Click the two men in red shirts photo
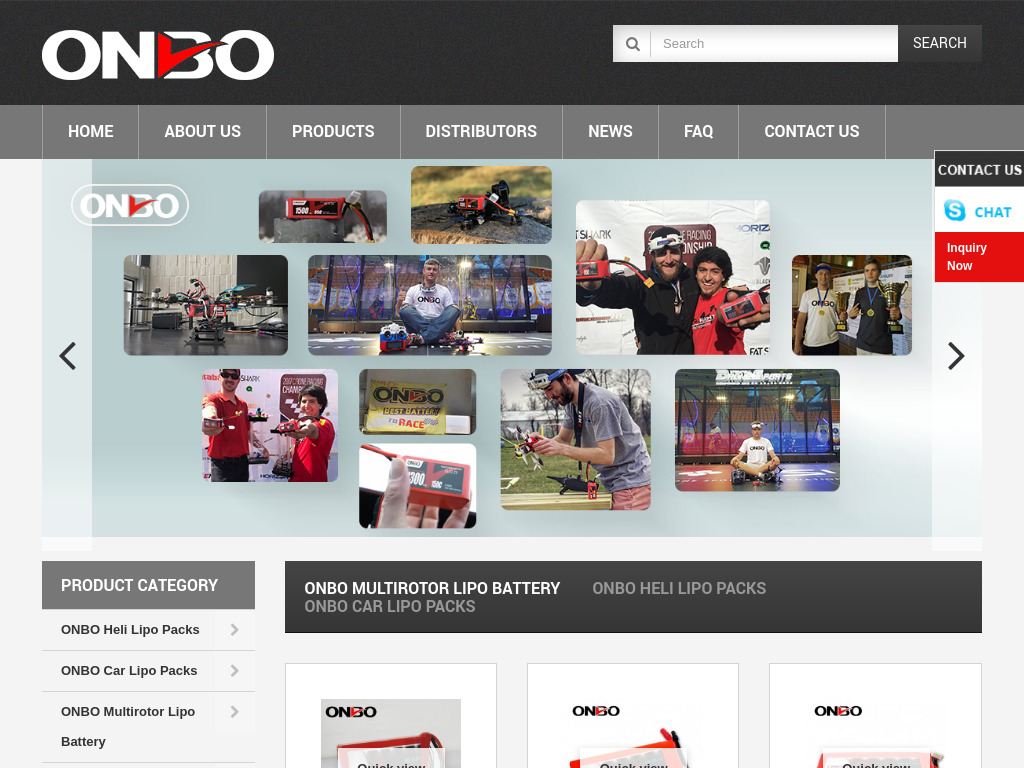 point(270,425)
